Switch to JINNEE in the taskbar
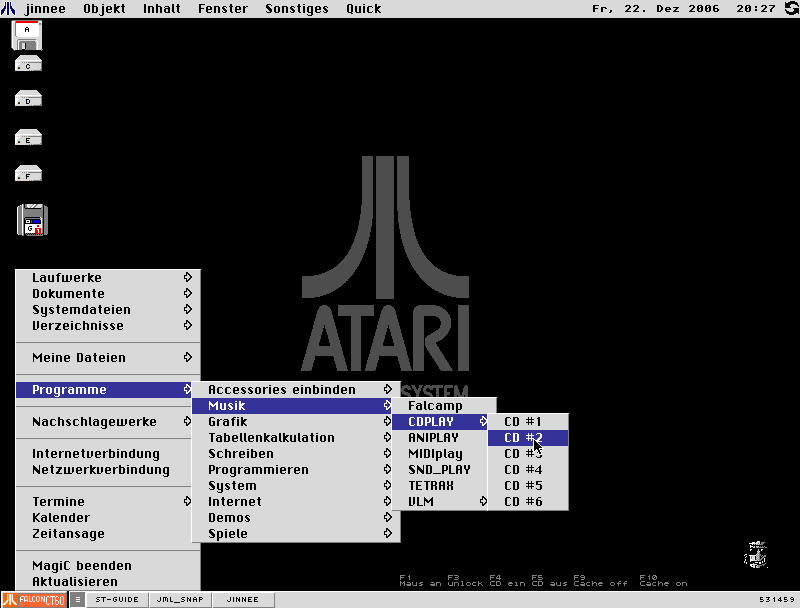 pos(243,600)
